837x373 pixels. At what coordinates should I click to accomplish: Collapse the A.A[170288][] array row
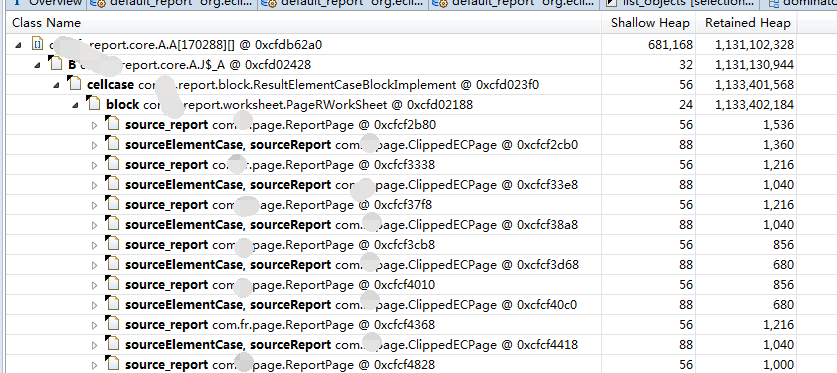click(x=18, y=45)
